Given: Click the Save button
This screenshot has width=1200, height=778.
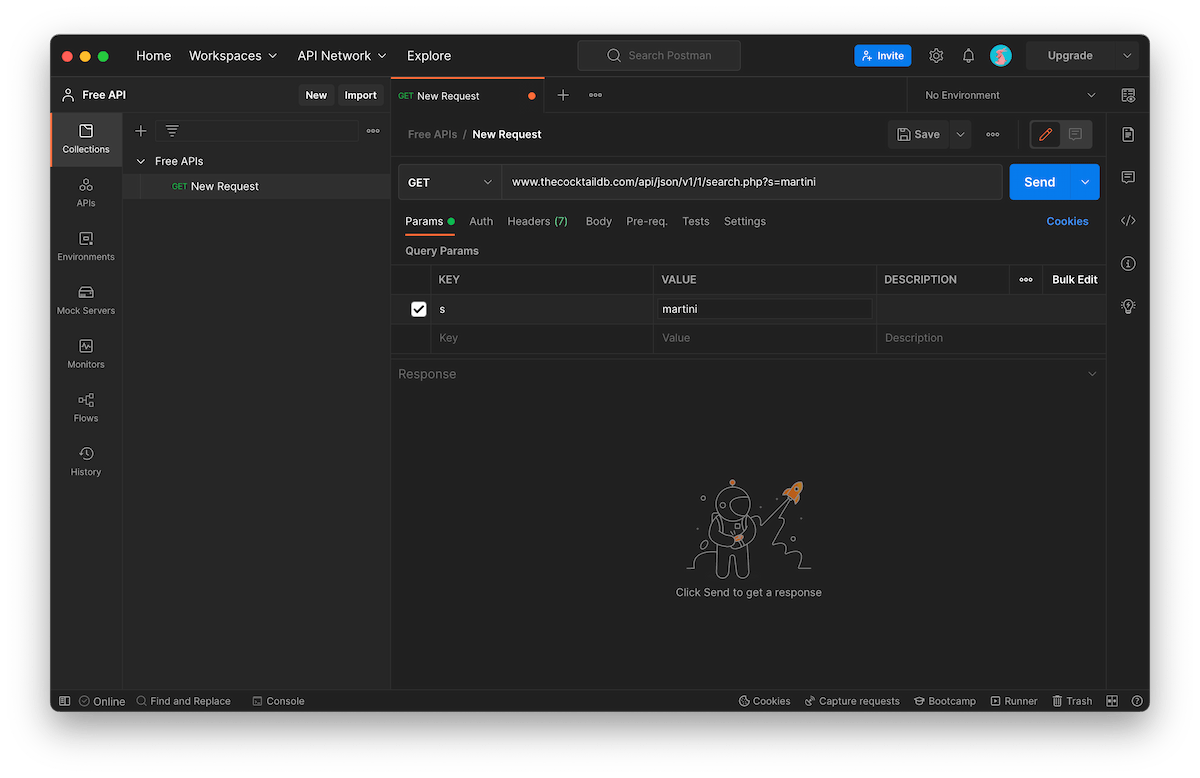Looking at the screenshot, I should tap(919, 134).
